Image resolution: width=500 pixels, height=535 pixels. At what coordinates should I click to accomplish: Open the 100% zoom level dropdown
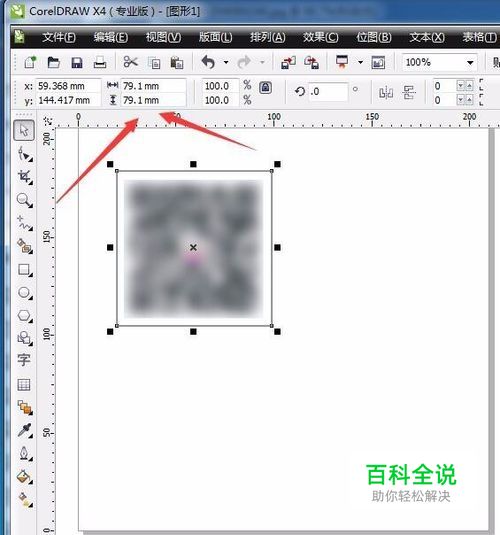click(470, 63)
